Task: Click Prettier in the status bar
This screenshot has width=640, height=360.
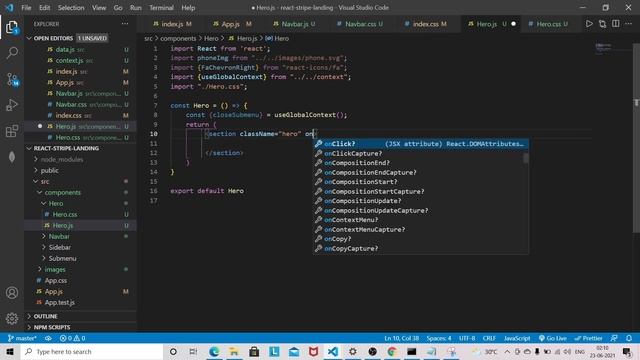Action: pos(588,338)
